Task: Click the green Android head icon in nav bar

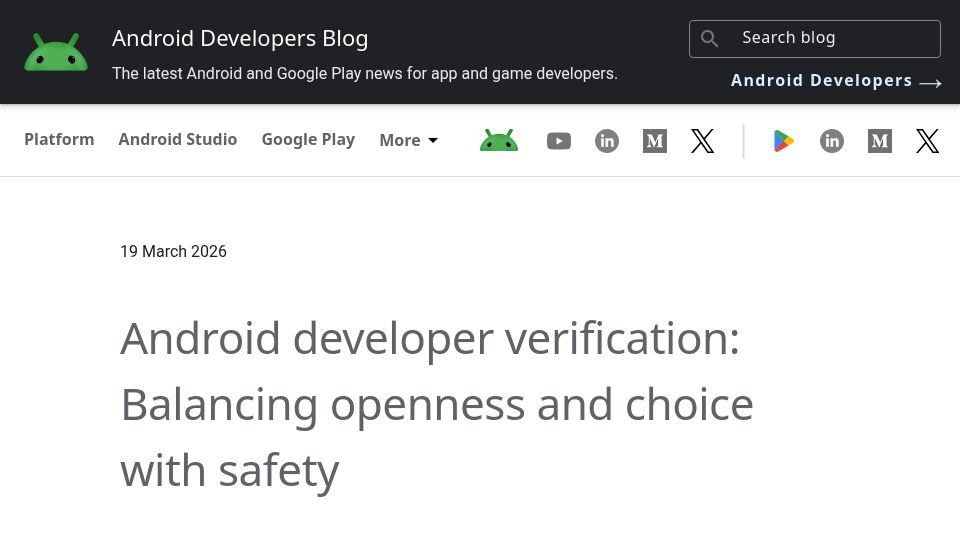Action: [x=499, y=141]
